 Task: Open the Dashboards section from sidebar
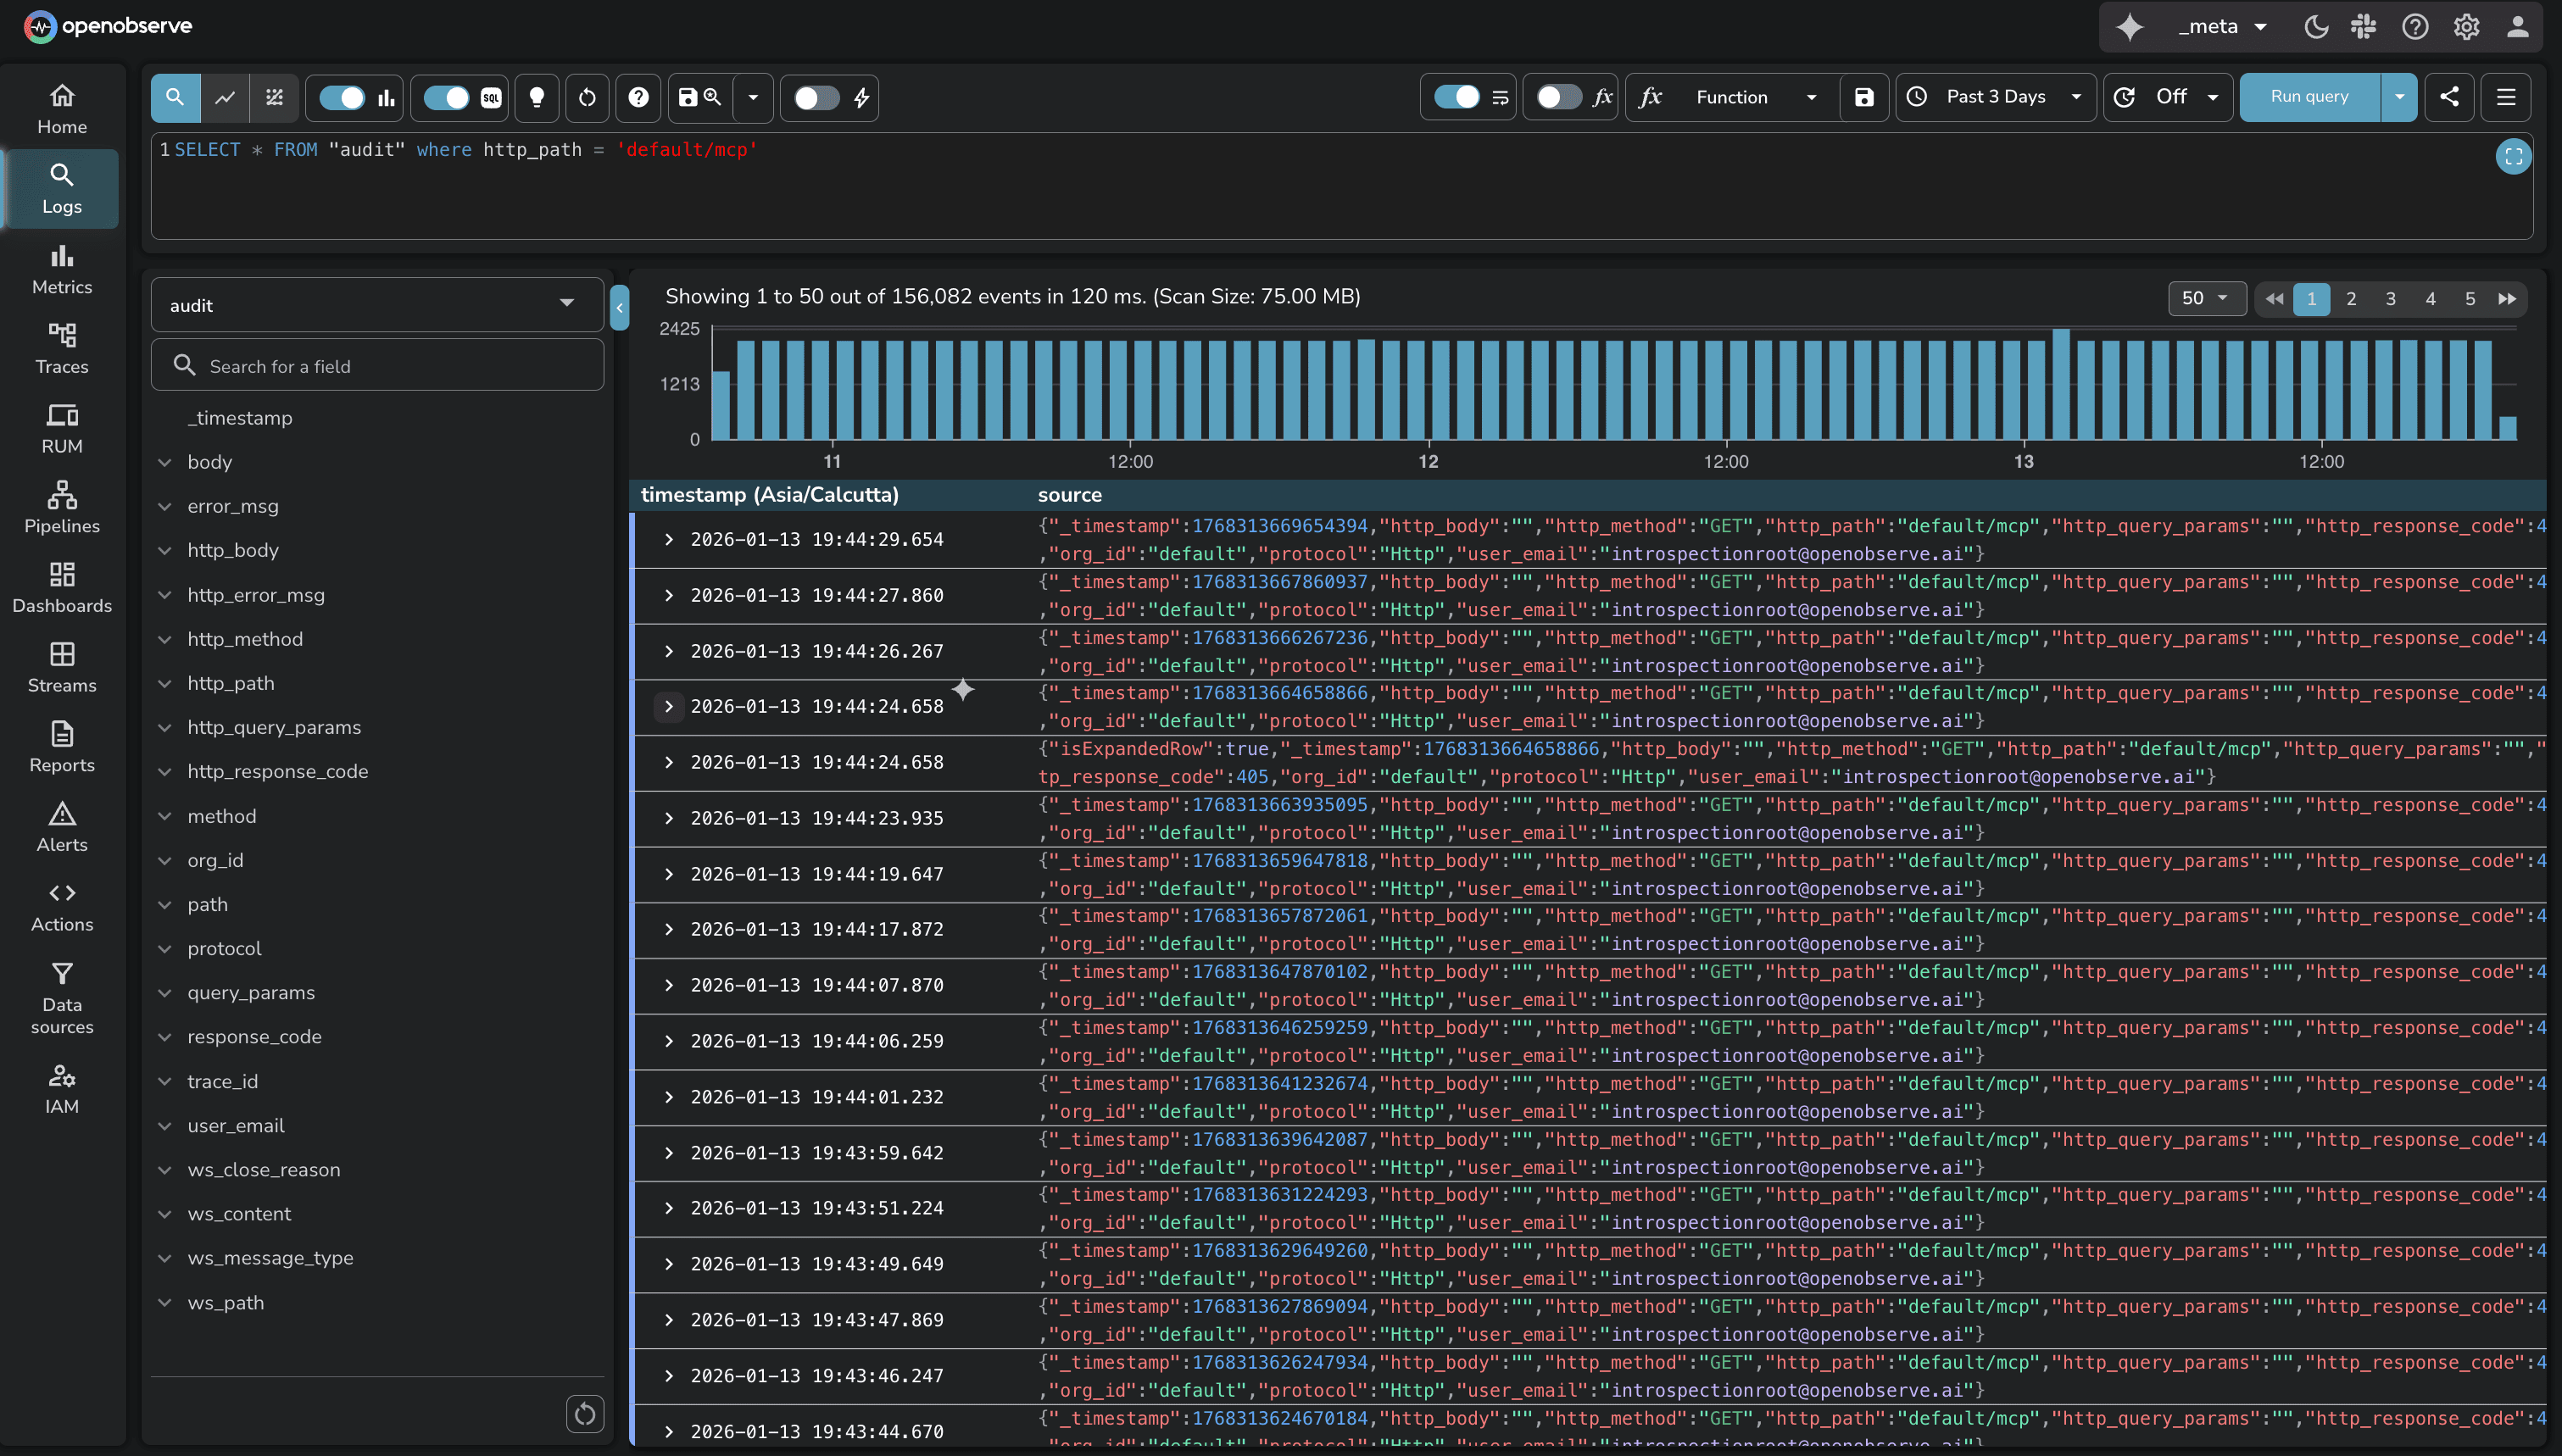pyautogui.click(x=61, y=588)
